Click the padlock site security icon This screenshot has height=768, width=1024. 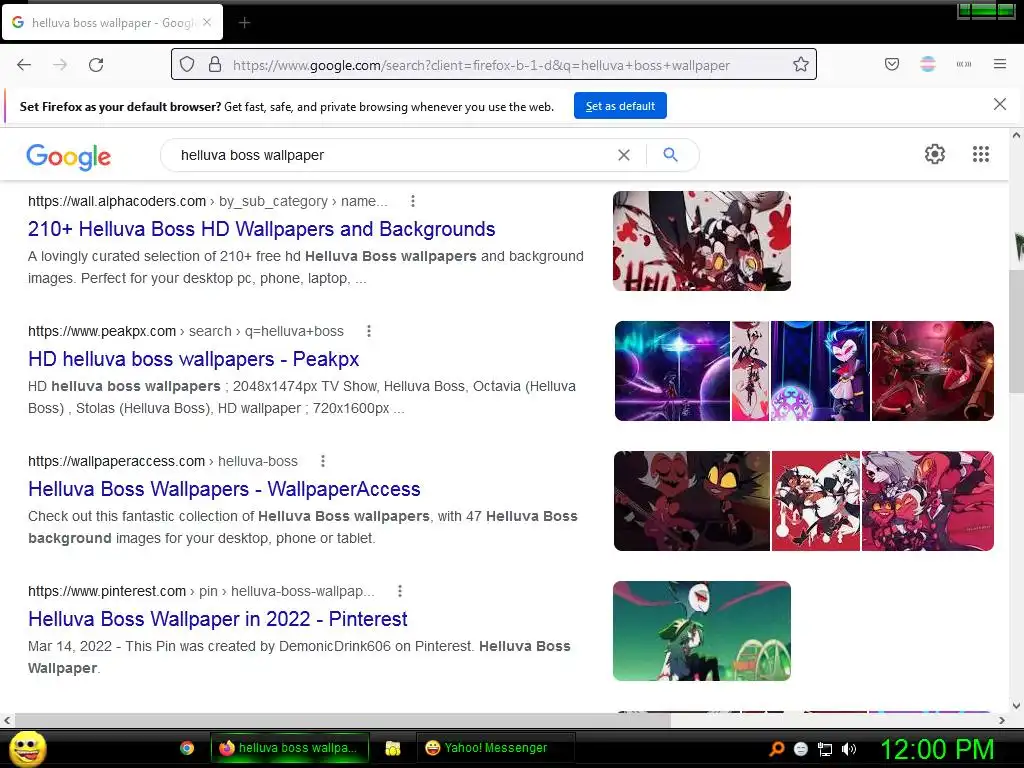[215, 65]
